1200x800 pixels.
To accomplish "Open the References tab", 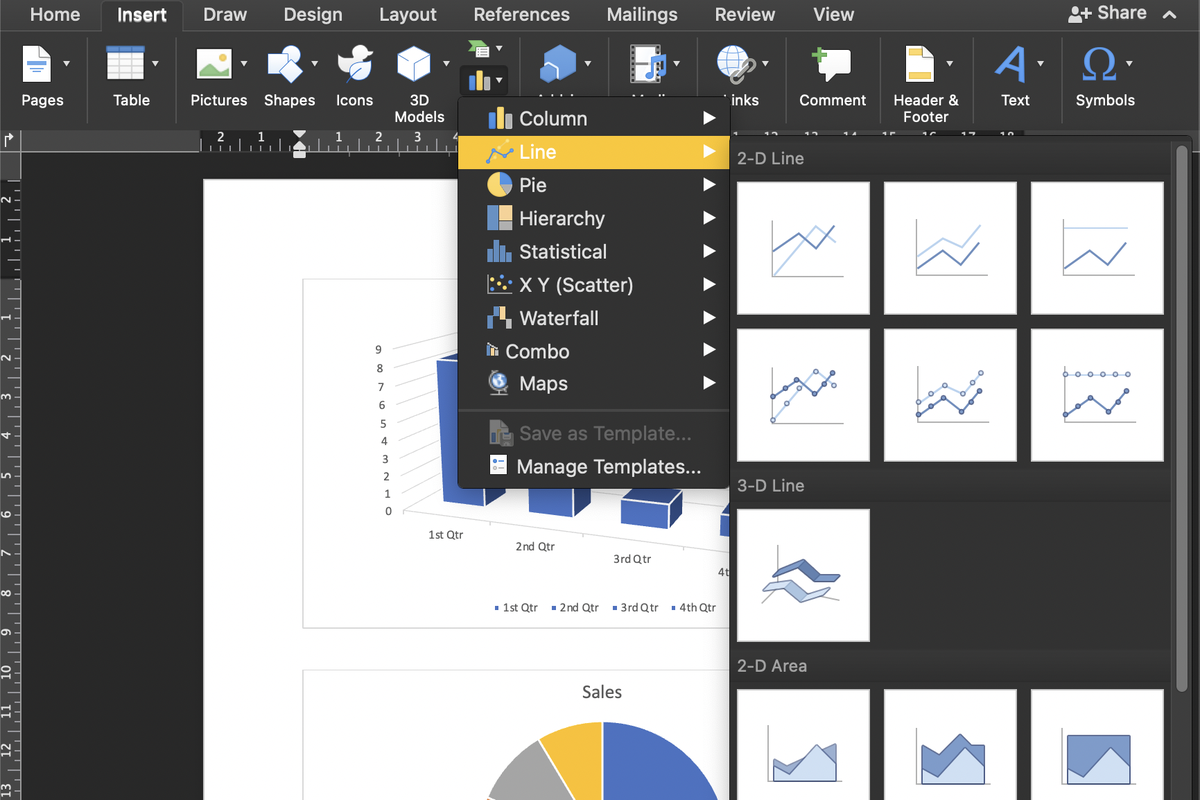I will tap(521, 15).
